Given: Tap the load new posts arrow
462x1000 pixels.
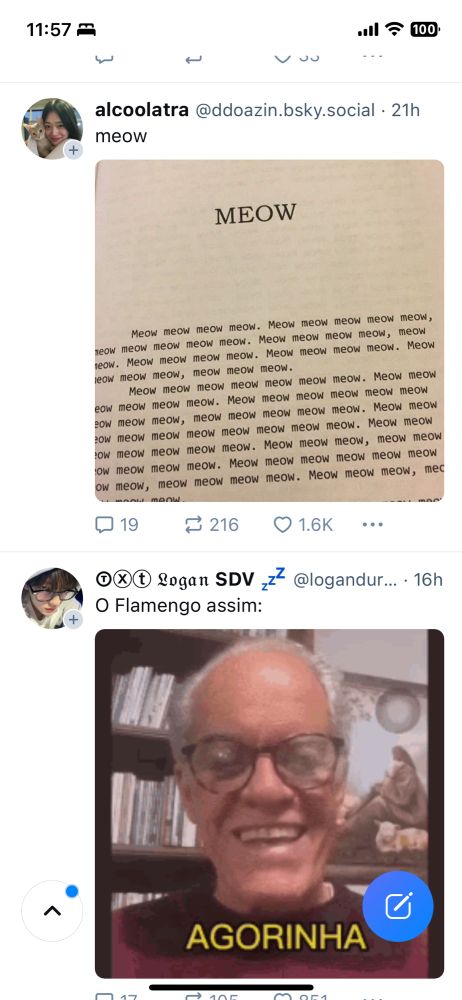Looking at the screenshot, I should tap(52, 911).
